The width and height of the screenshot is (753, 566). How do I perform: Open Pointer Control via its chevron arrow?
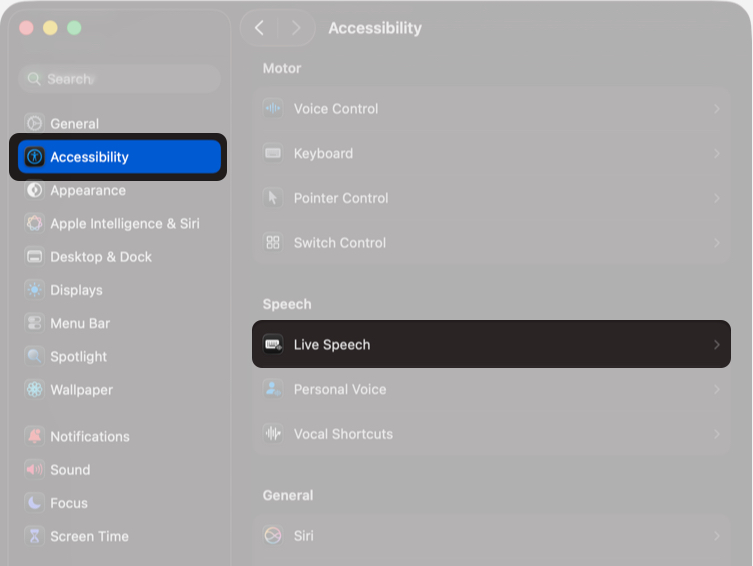click(x=716, y=198)
